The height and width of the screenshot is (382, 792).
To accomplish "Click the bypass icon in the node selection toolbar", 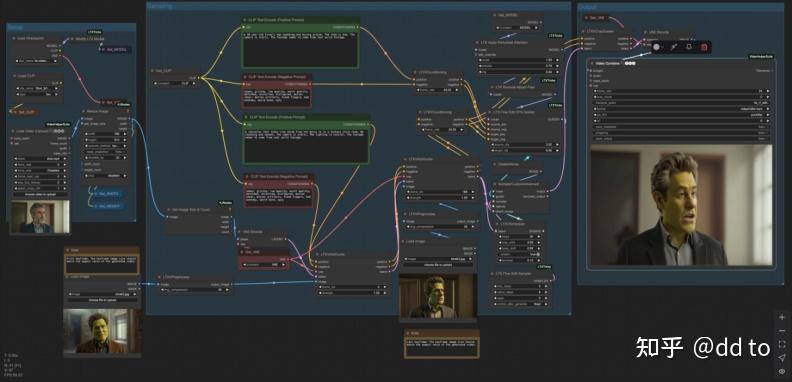I will coord(688,47).
